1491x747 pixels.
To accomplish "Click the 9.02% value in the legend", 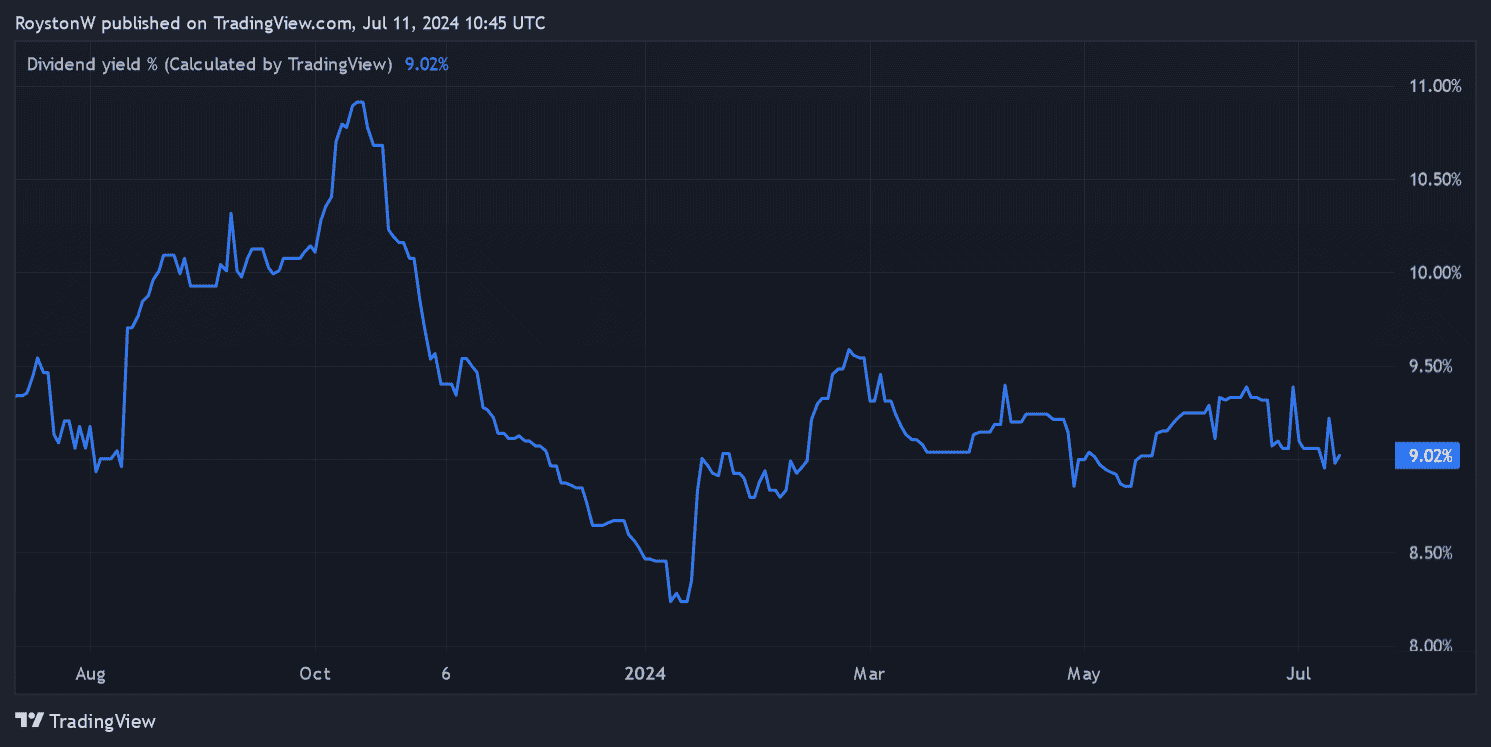I will [426, 64].
